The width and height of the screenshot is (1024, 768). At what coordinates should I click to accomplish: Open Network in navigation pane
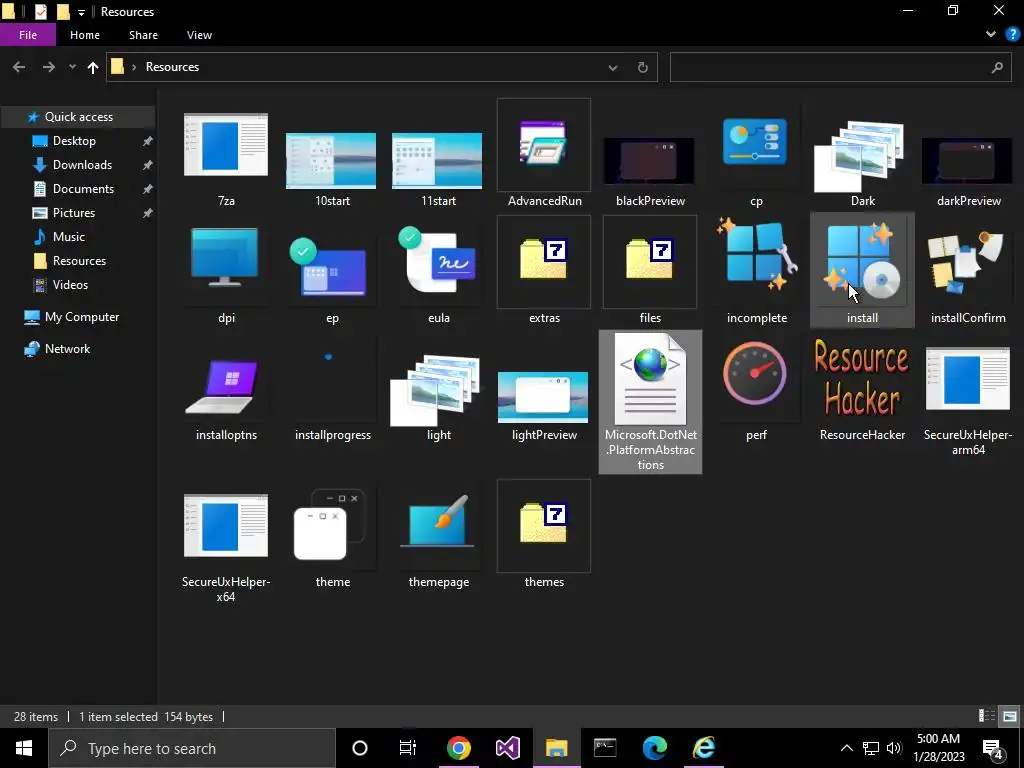click(67, 349)
